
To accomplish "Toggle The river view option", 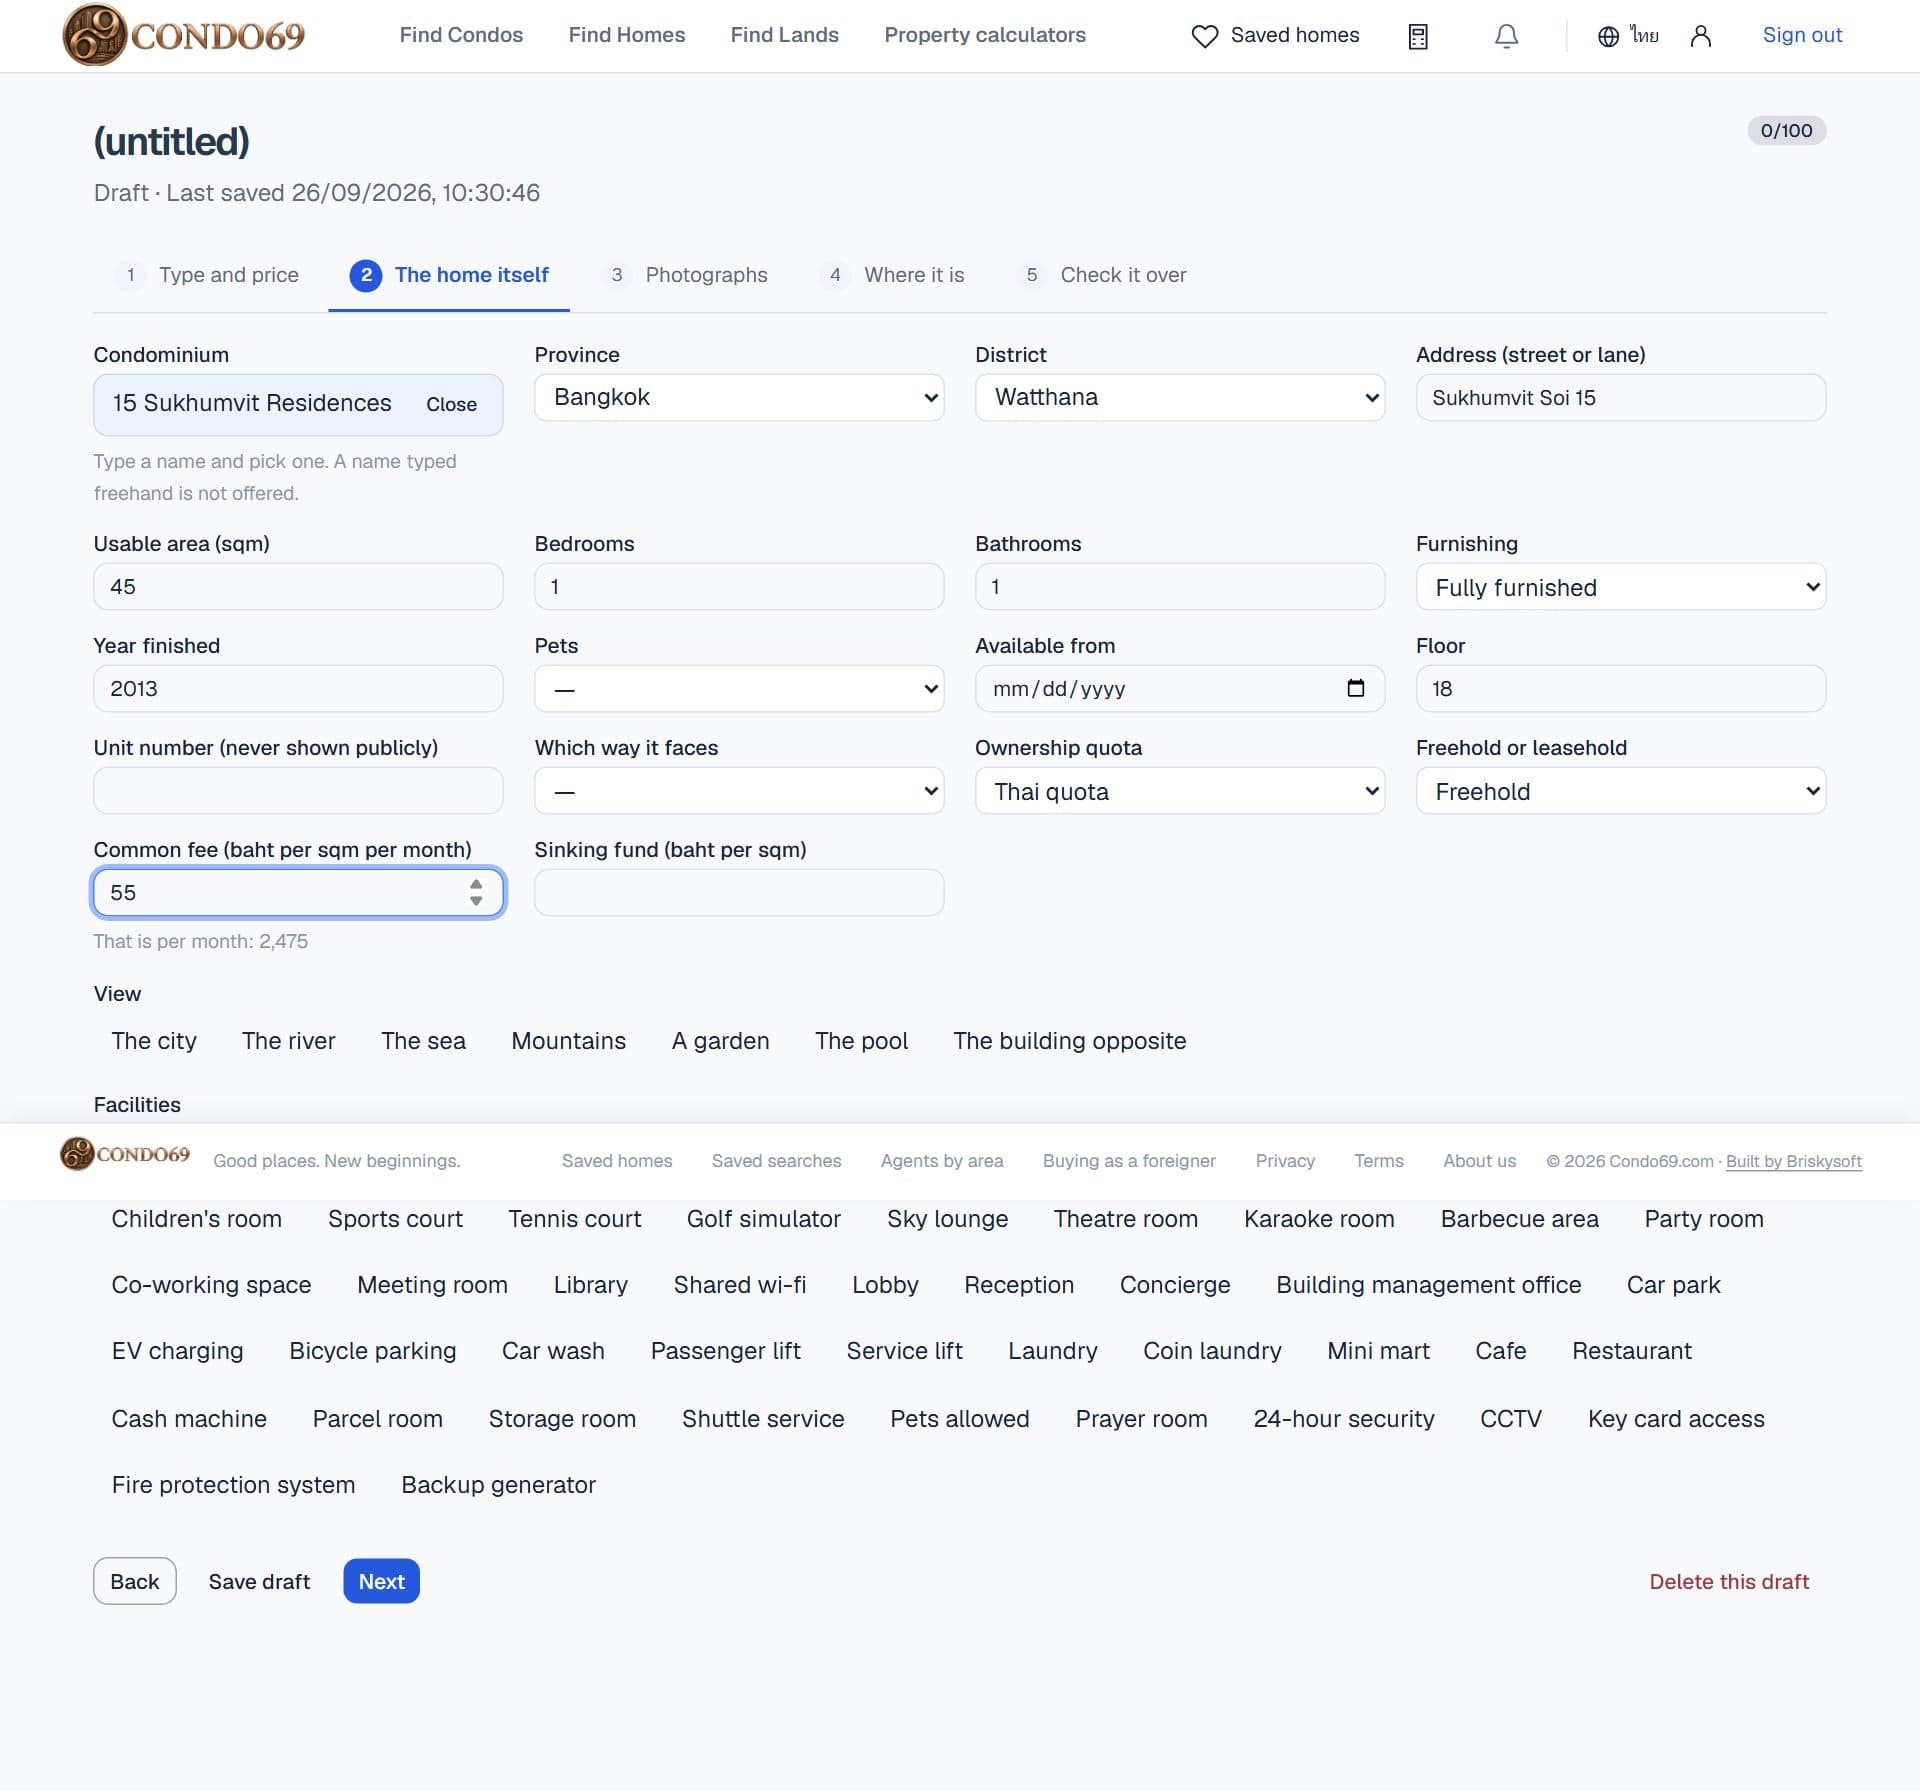I will (x=288, y=1041).
